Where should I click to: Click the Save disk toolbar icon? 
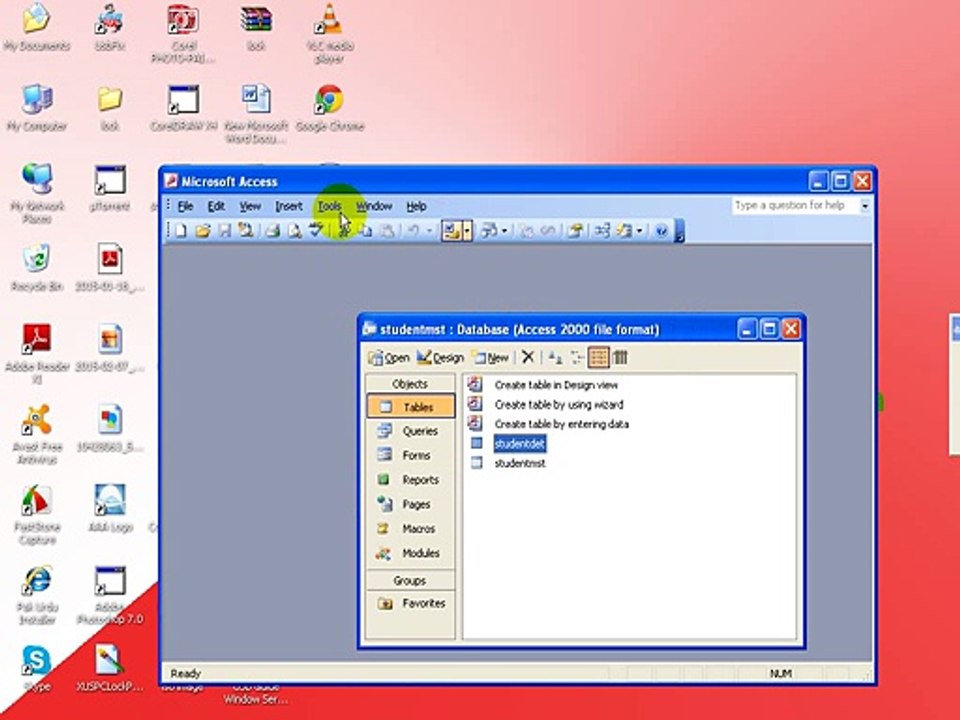pos(225,231)
